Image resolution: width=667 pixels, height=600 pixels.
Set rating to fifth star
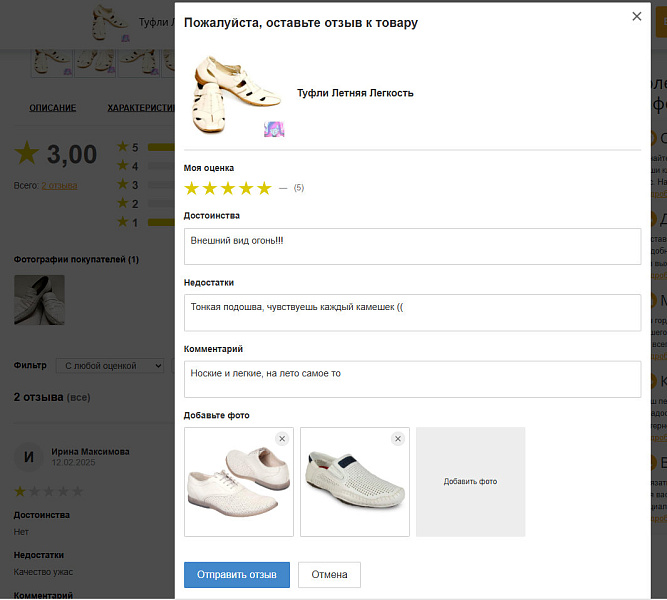pos(264,188)
